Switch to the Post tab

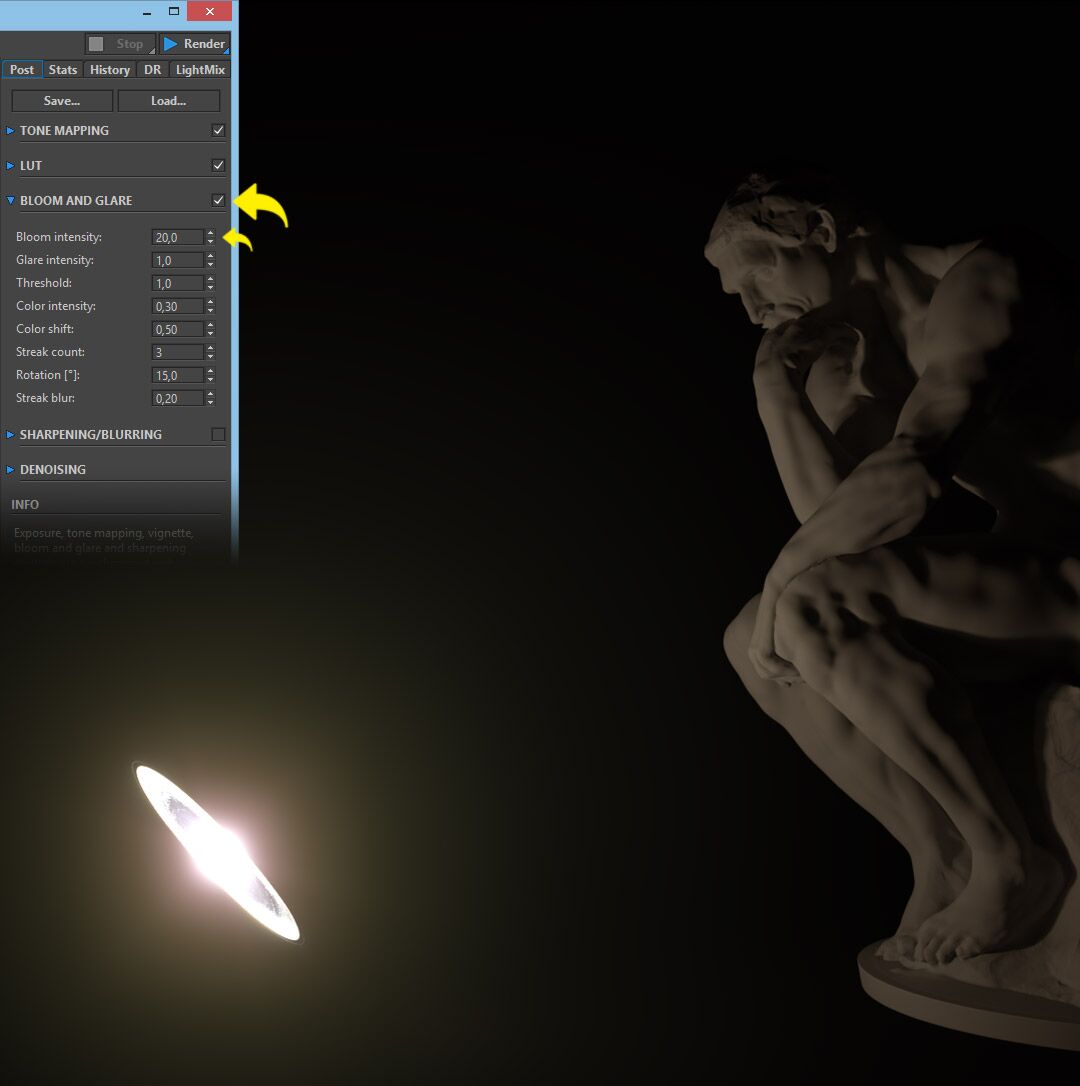(x=21, y=69)
